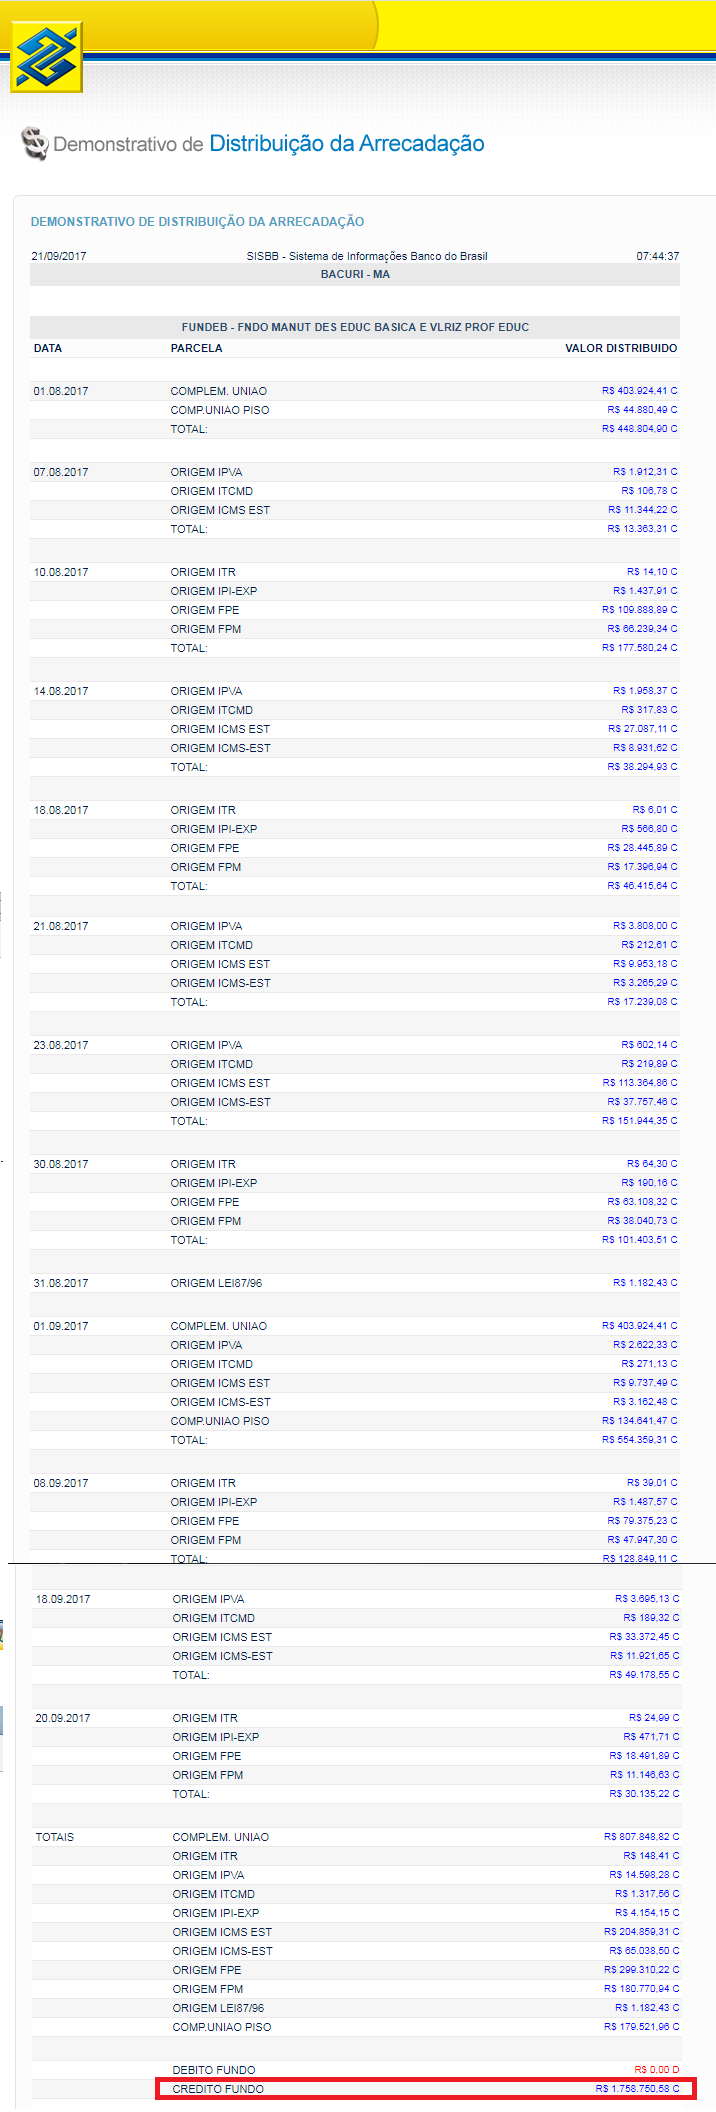
Task: Select the 23.08.2017 date entry
Action: point(61,1045)
